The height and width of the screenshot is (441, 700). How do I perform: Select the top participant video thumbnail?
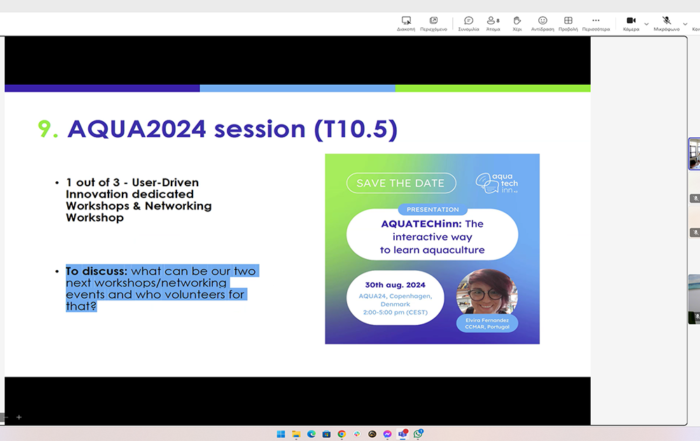point(694,154)
